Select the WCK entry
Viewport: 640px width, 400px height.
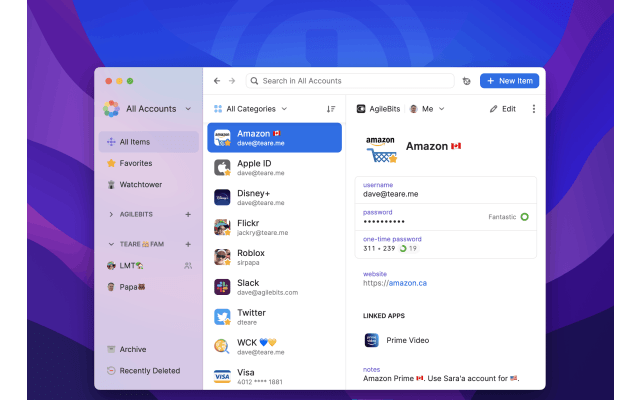pyautogui.click(x=274, y=347)
